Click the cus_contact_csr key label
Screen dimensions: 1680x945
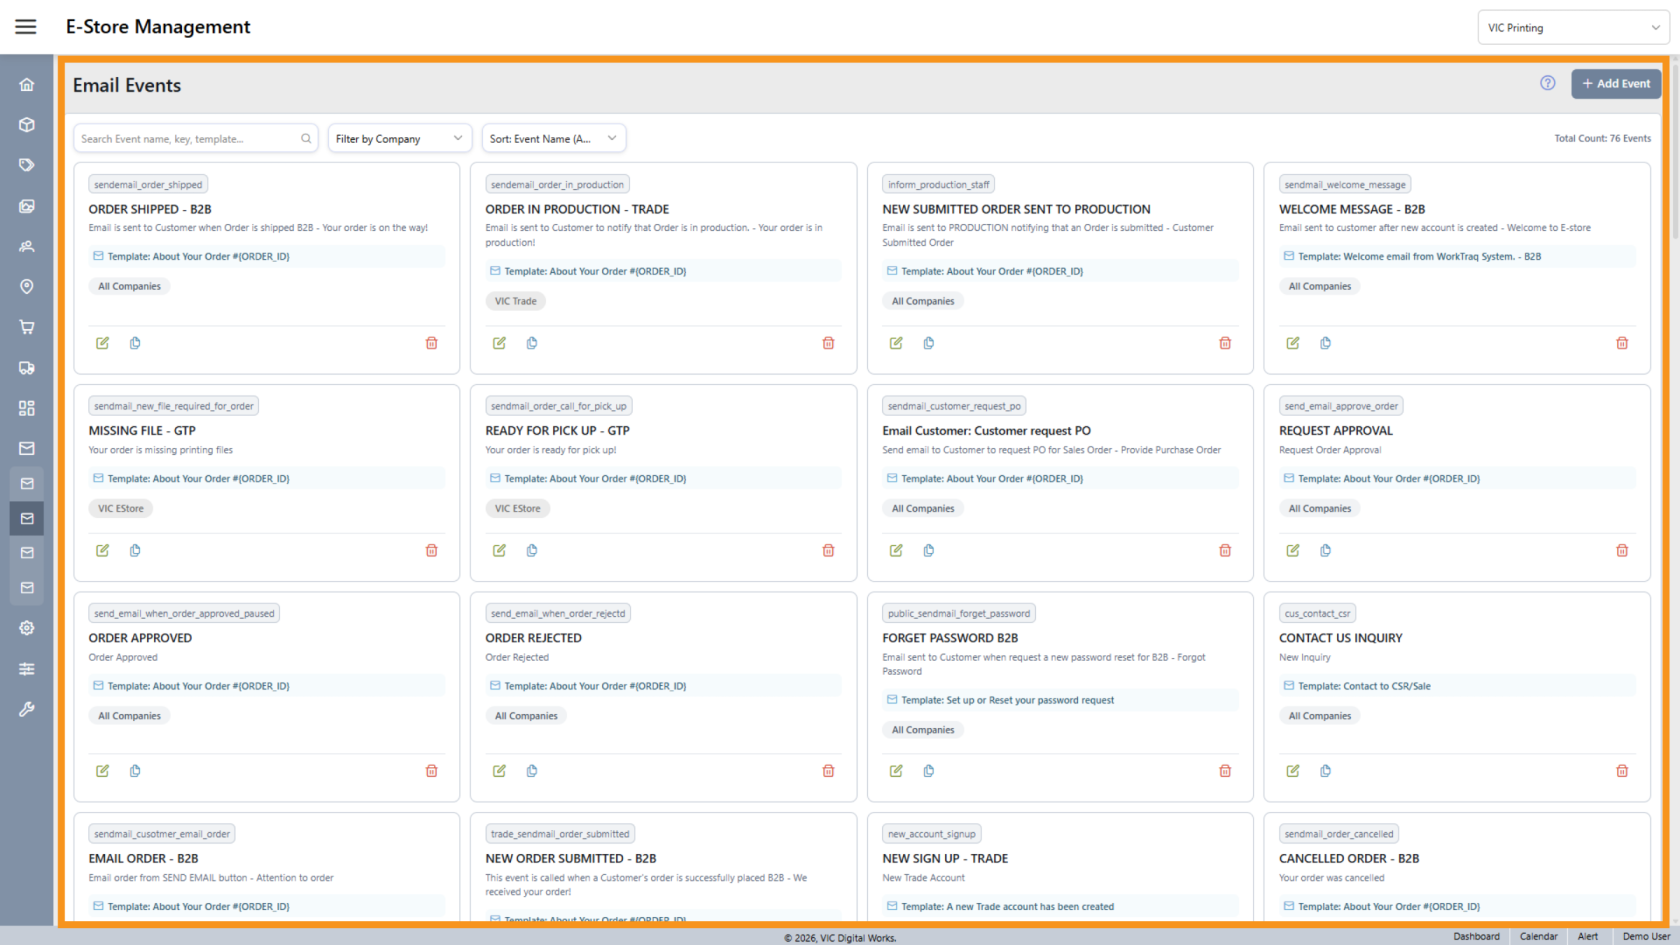tap(1317, 614)
